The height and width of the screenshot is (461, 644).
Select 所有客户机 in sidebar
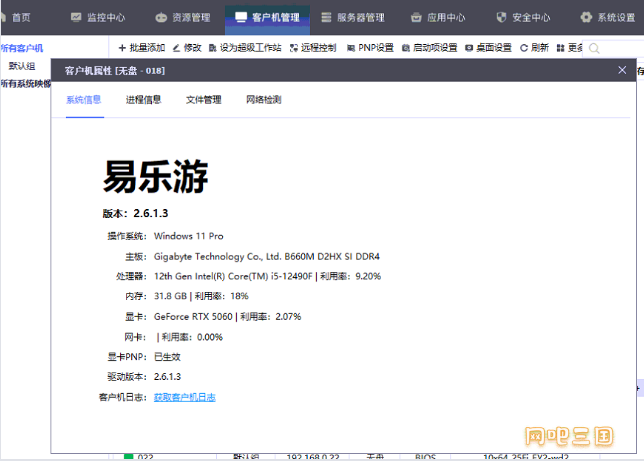[x=22, y=48]
